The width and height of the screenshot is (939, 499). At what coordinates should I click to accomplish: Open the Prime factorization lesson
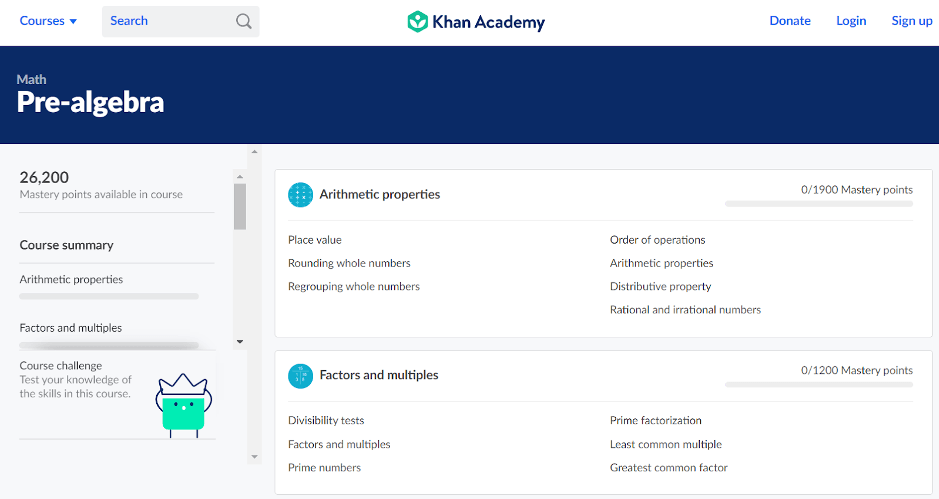coord(655,421)
